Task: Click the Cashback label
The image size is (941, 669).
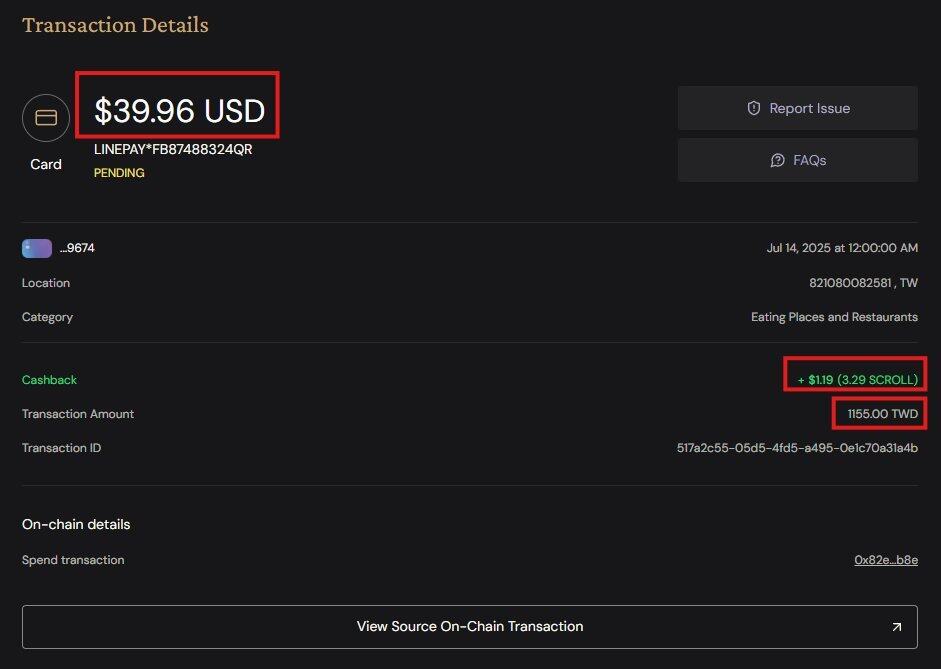Action: (x=49, y=380)
